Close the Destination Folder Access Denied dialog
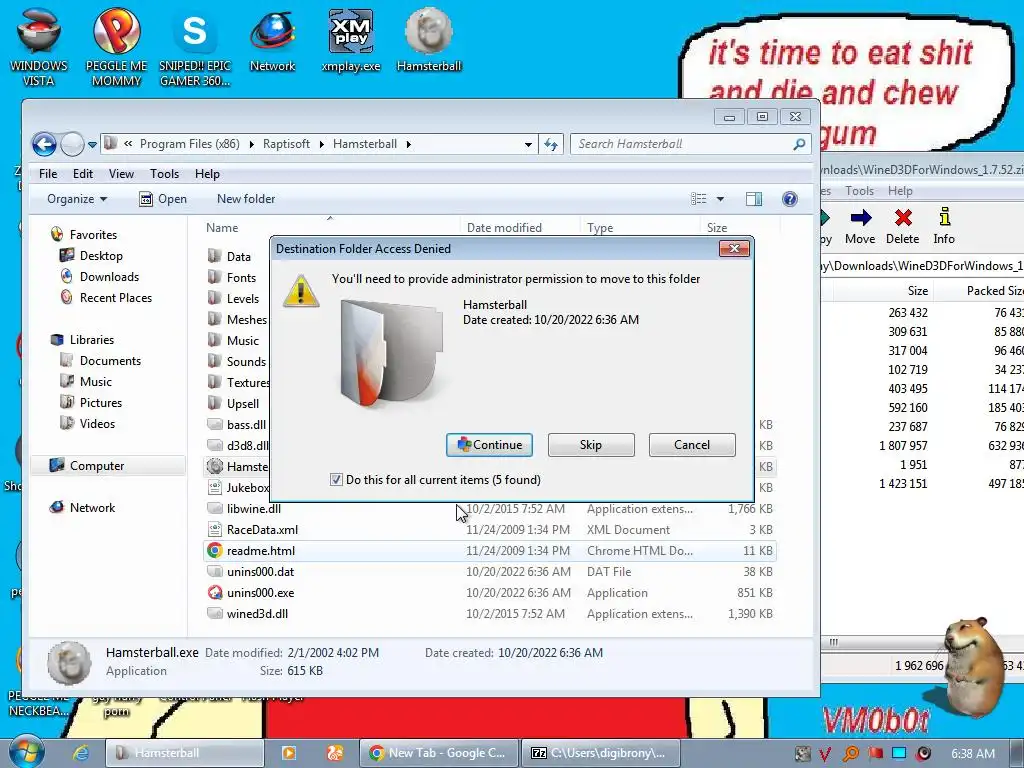 (734, 248)
